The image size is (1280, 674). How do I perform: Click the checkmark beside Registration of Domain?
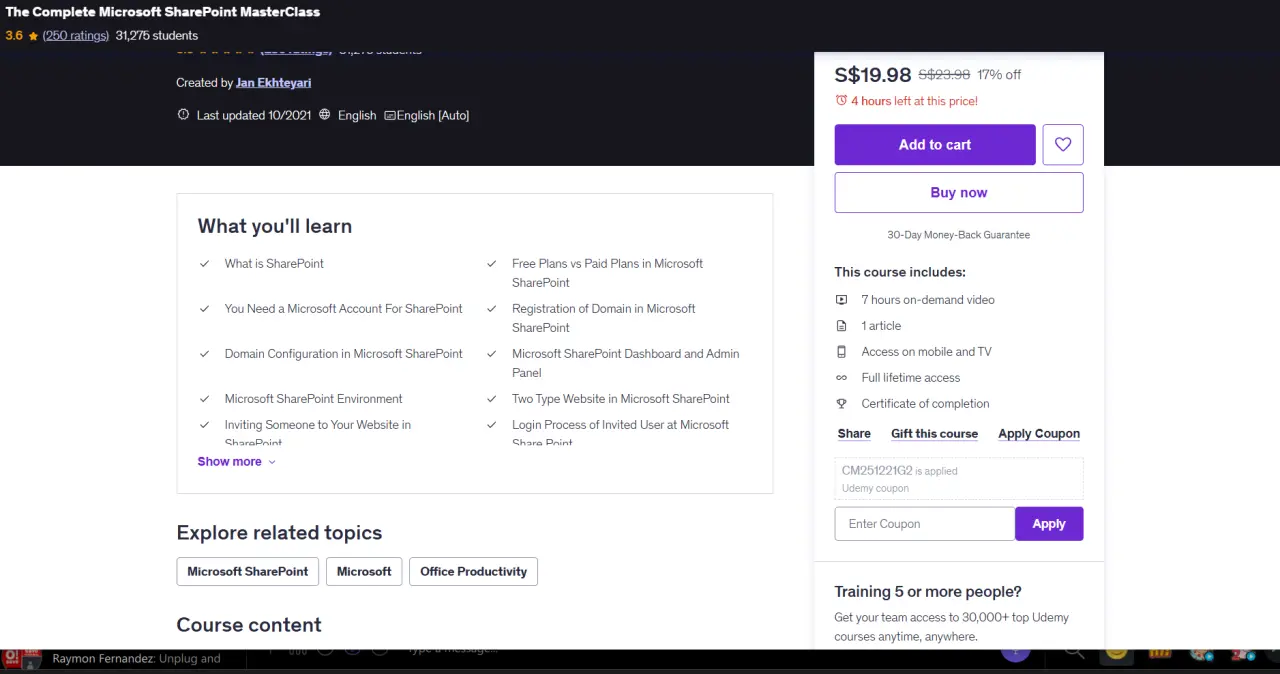tap(492, 309)
